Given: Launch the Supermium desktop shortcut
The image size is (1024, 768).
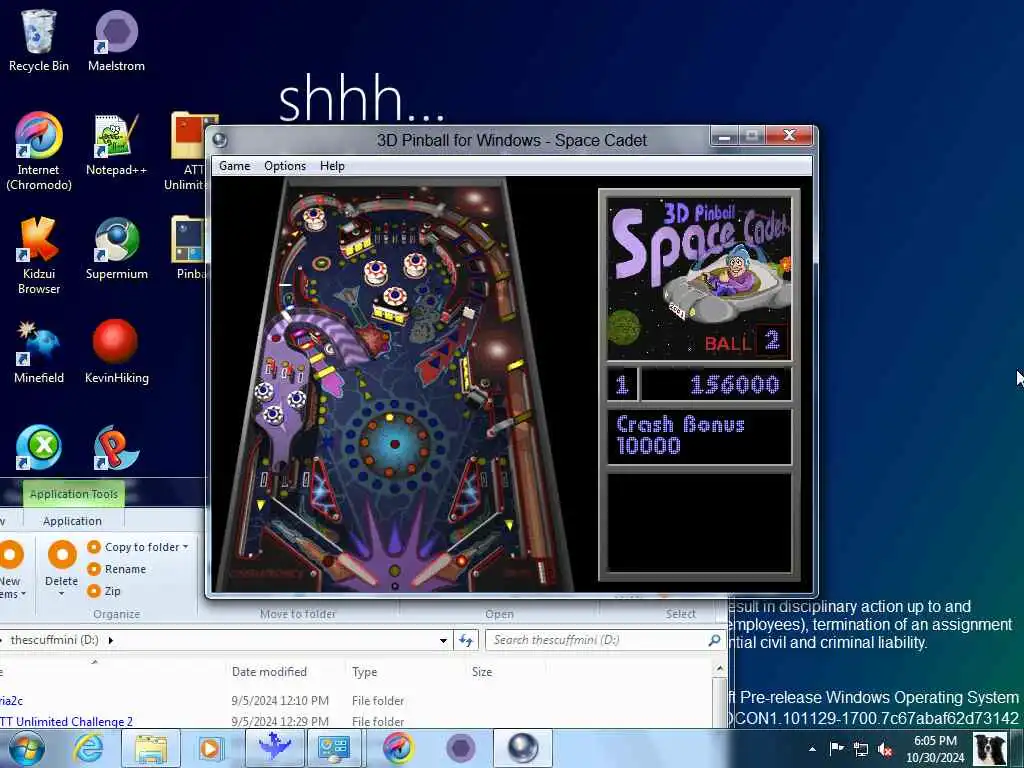Looking at the screenshot, I should coord(116,249).
